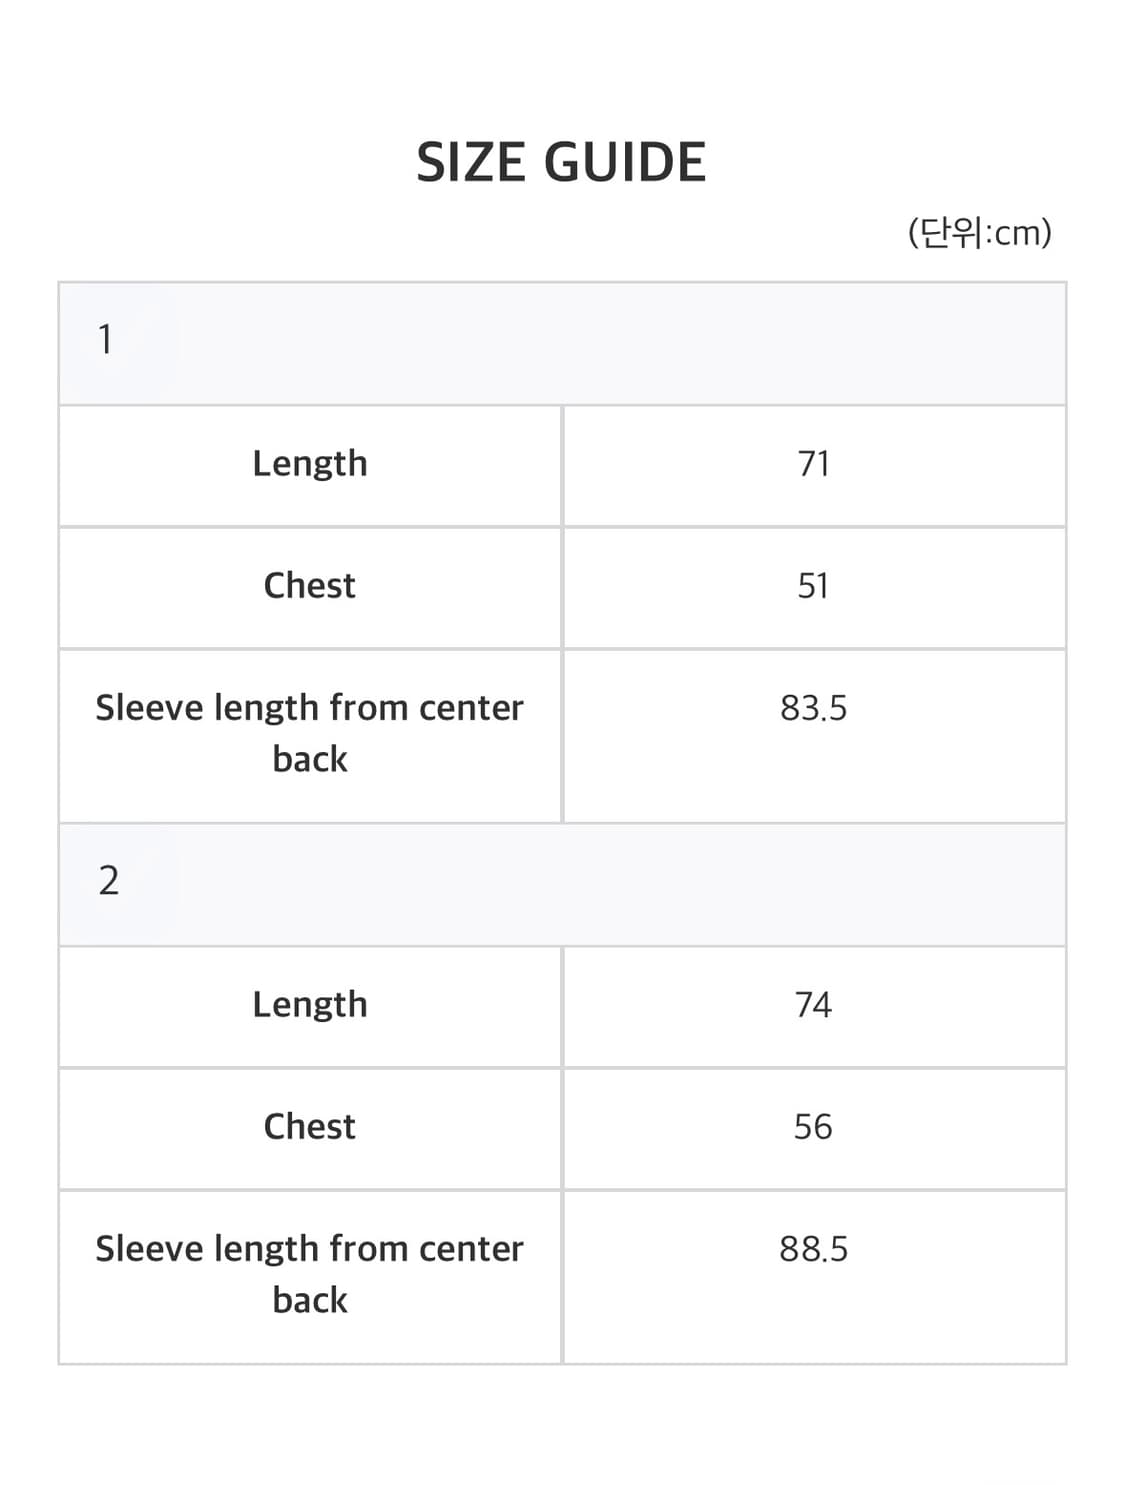Screen dimensions: 1125x1485
Task: Select the sleeve value 83.5
Action: click(x=813, y=708)
